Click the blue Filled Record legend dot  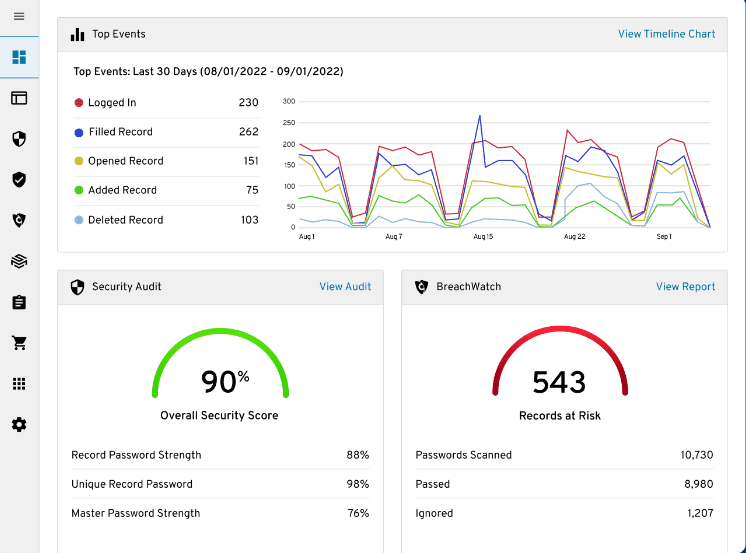79,132
